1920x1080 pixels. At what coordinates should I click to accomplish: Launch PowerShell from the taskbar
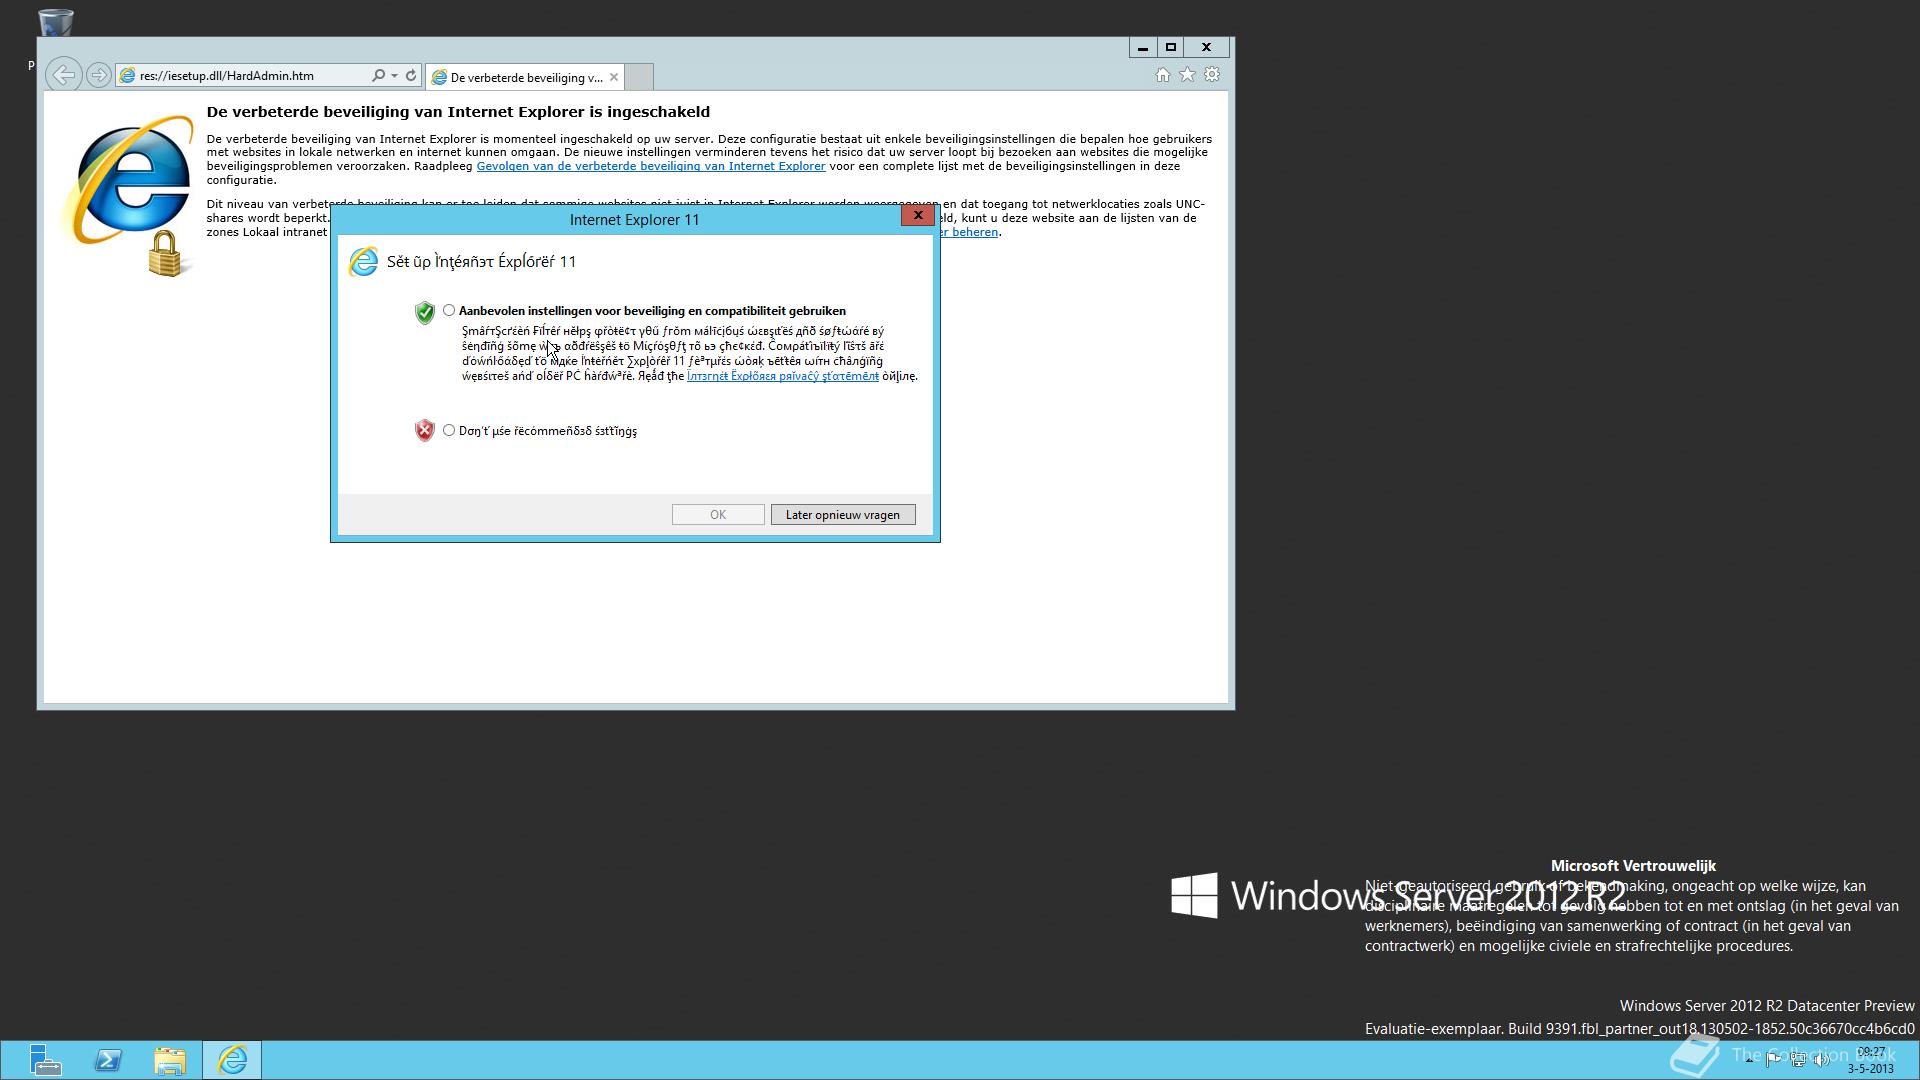(108, 1060)
